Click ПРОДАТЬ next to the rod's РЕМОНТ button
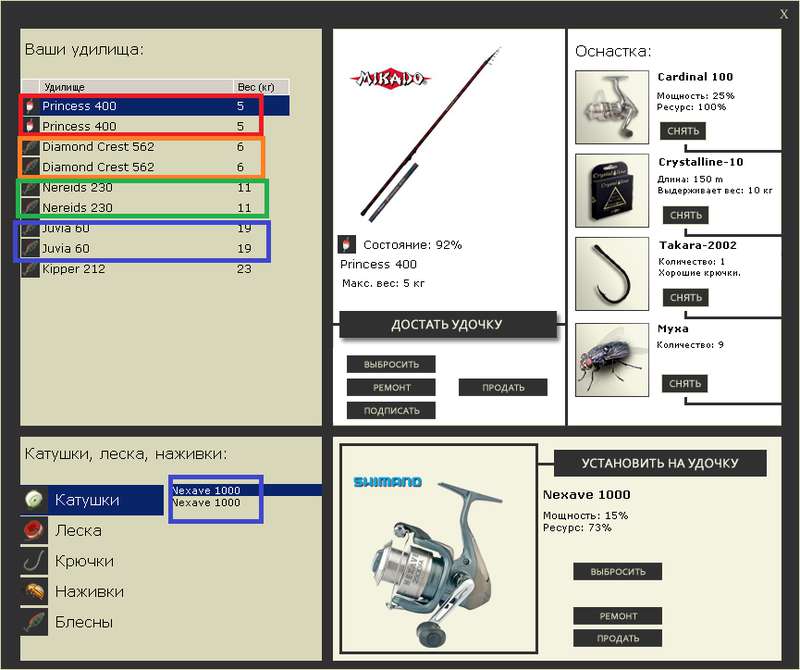 [503, 387]
